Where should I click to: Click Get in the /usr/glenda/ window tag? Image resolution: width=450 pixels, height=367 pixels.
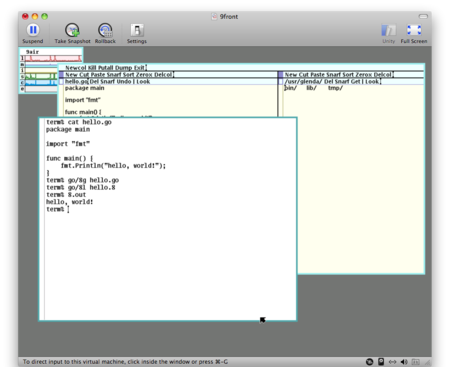click(x=355, y=82)
